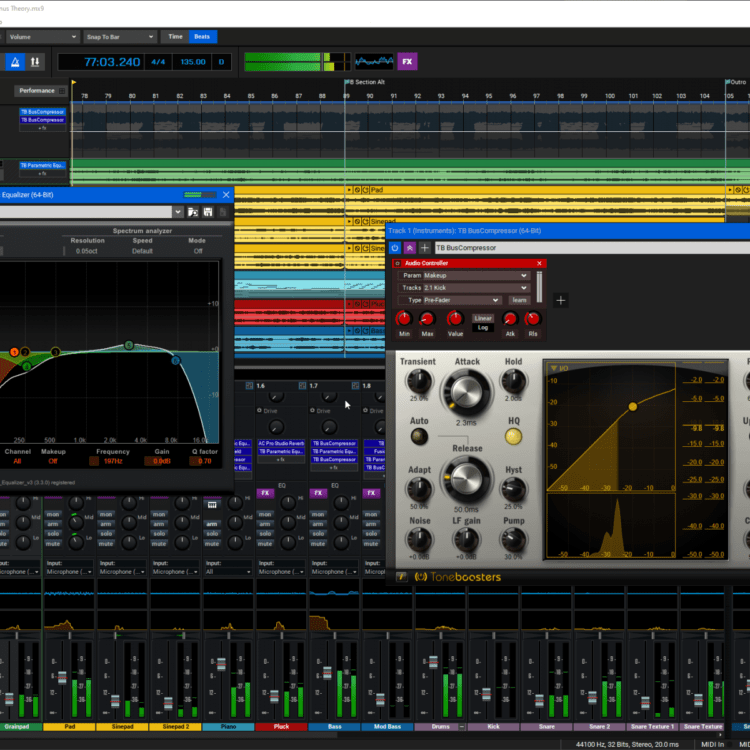Image resolution: width=750 pixels, height=750 pixels.
Task: Select Log mode in the Audio Controller
Action: (483, 328)
